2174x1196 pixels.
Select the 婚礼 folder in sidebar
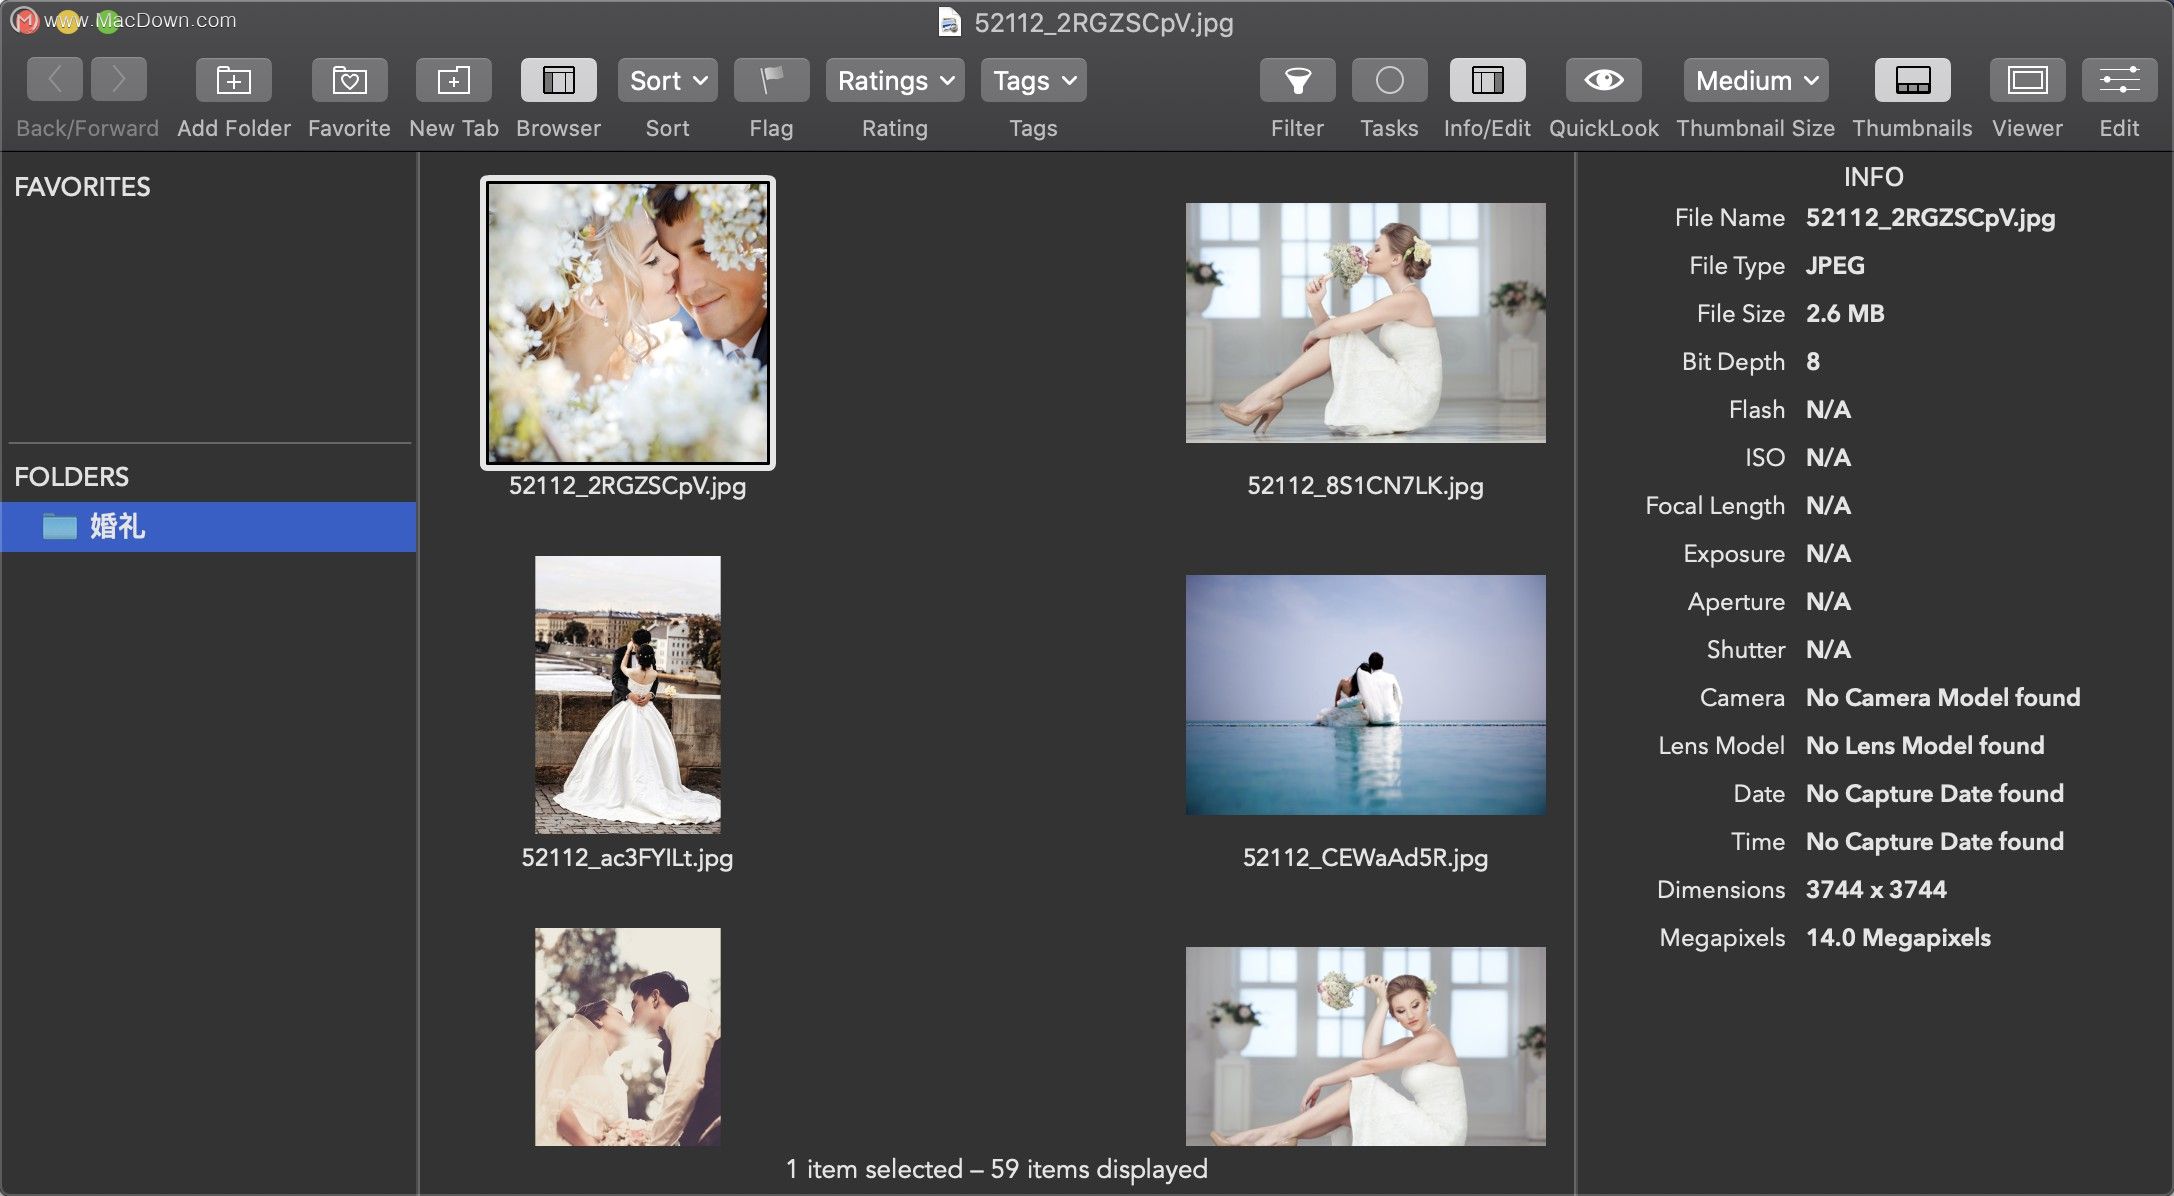pos(208,527)
